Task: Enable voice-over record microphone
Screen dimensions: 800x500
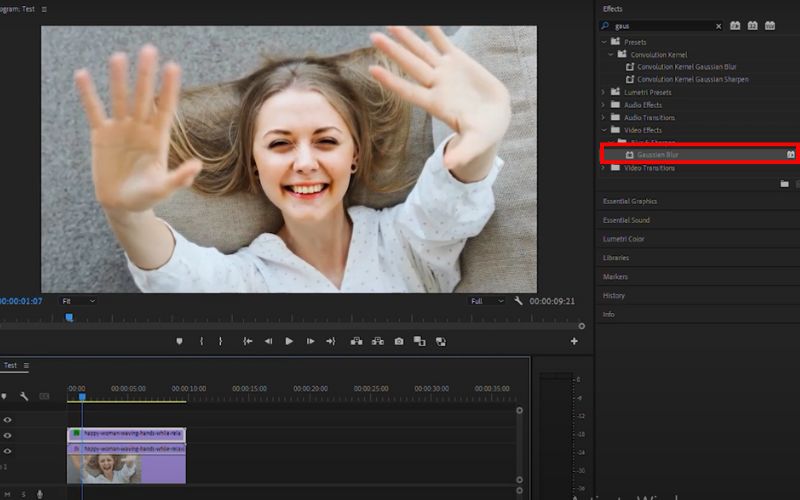Action: 39,494
